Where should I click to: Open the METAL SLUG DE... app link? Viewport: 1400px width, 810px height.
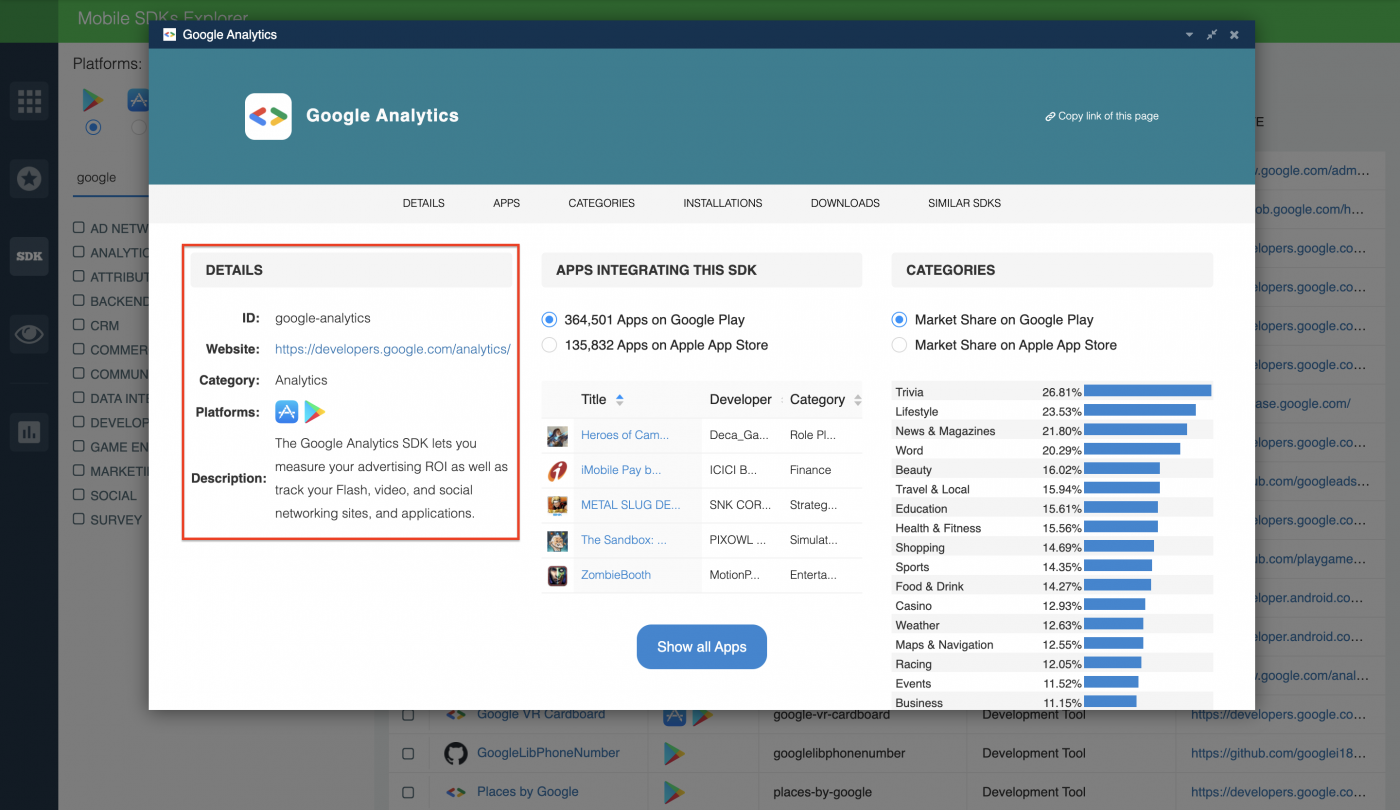pyautogui.click(x=631, y=505)
